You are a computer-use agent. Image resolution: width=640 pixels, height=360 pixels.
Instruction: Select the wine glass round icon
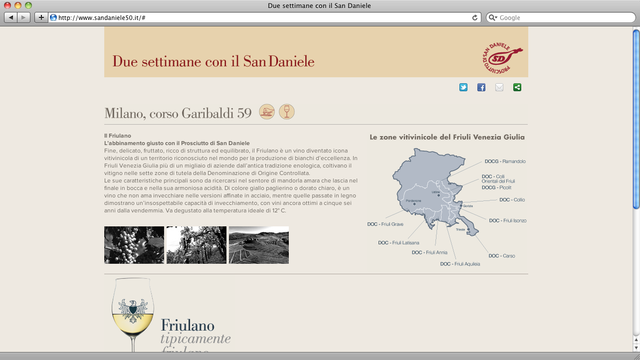[x=287, y=112]
